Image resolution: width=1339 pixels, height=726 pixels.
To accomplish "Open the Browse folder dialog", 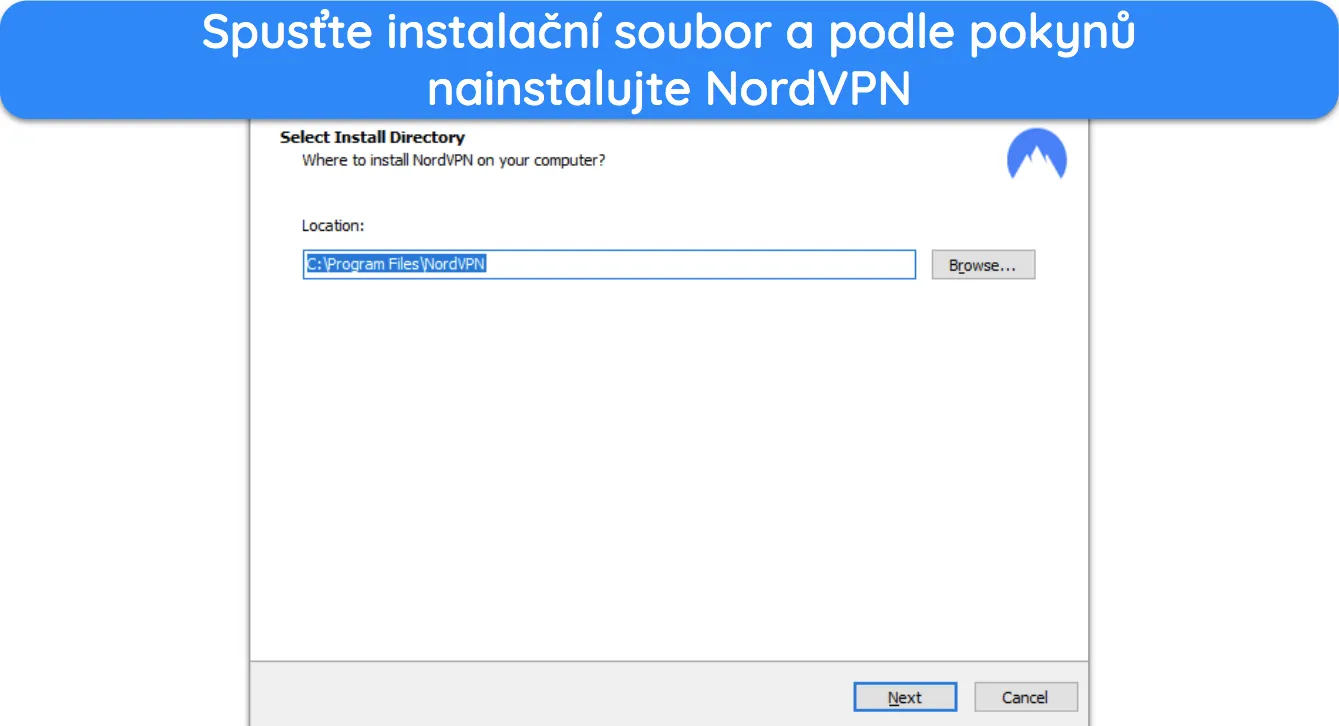I will coord(983,265).
